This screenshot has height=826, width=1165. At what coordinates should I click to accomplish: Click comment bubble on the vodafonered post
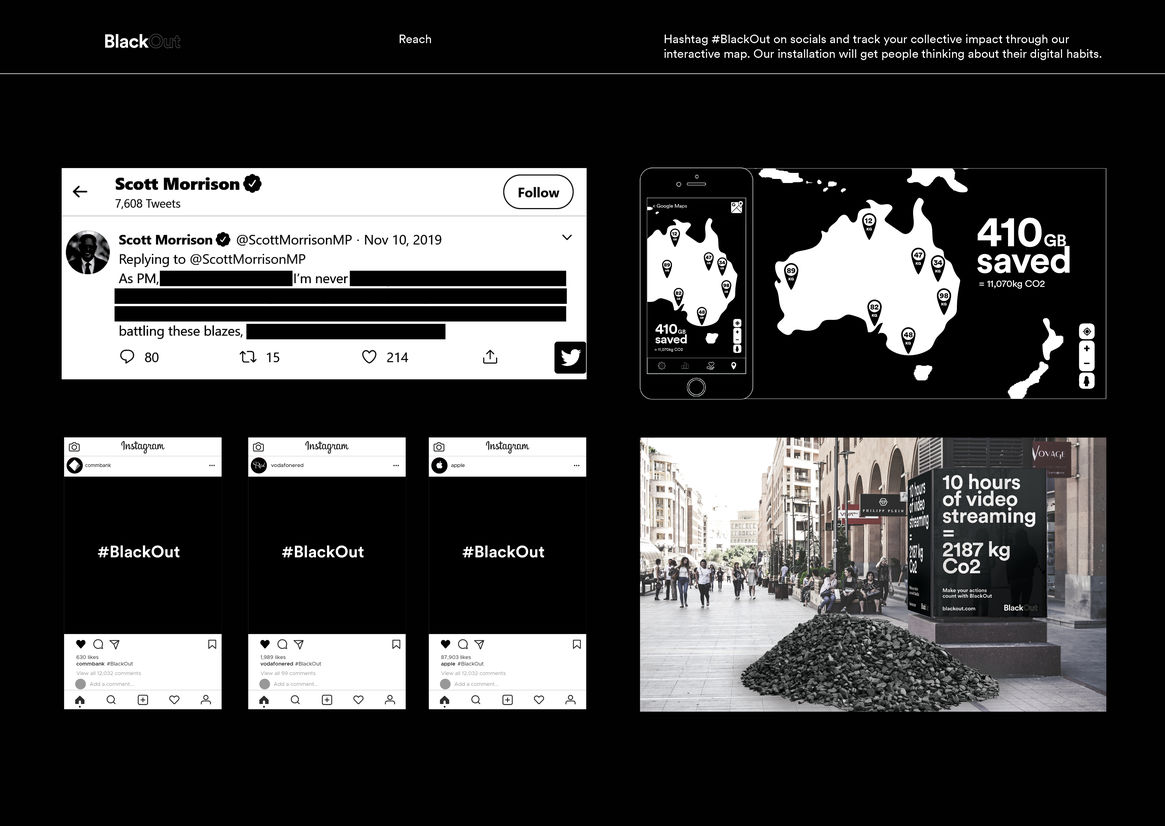tap(282, 645)
